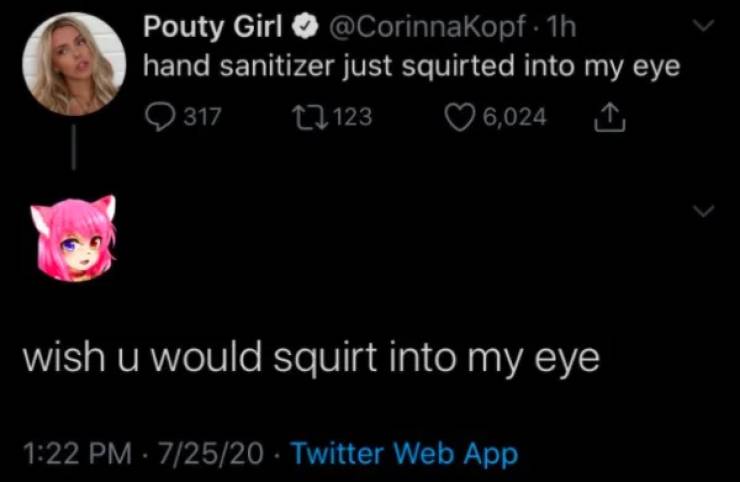Click the retweet arrows icon
This screenshot has height=482, width=740.
pos(304,116)
